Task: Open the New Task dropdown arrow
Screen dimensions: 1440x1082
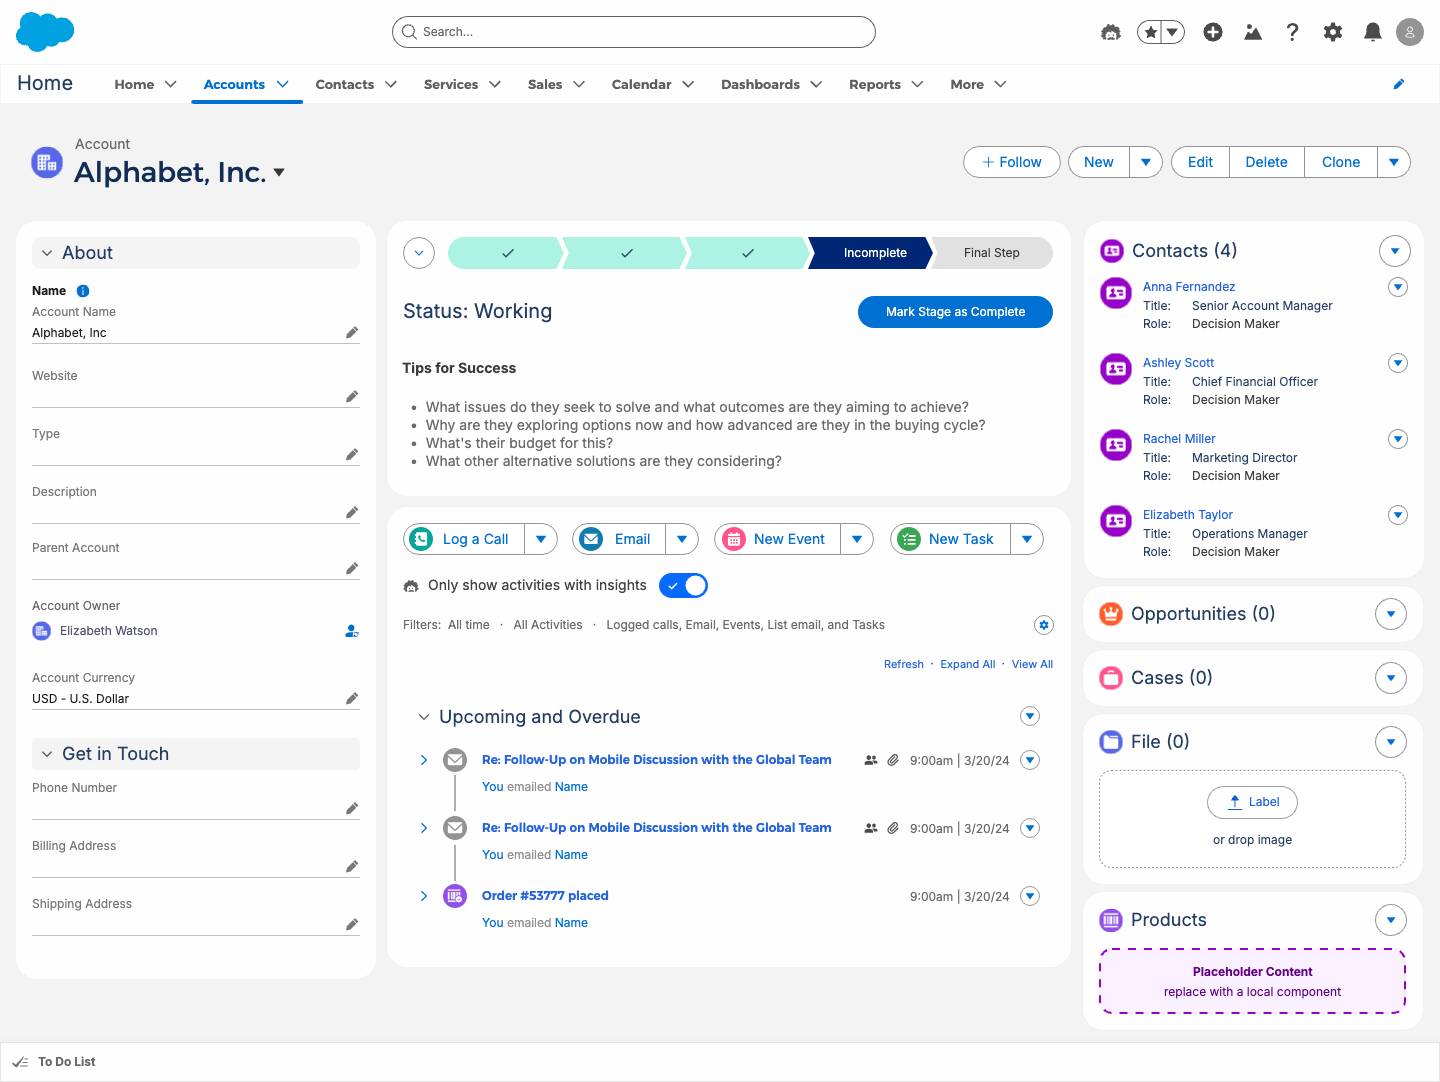Action: 1027,539
